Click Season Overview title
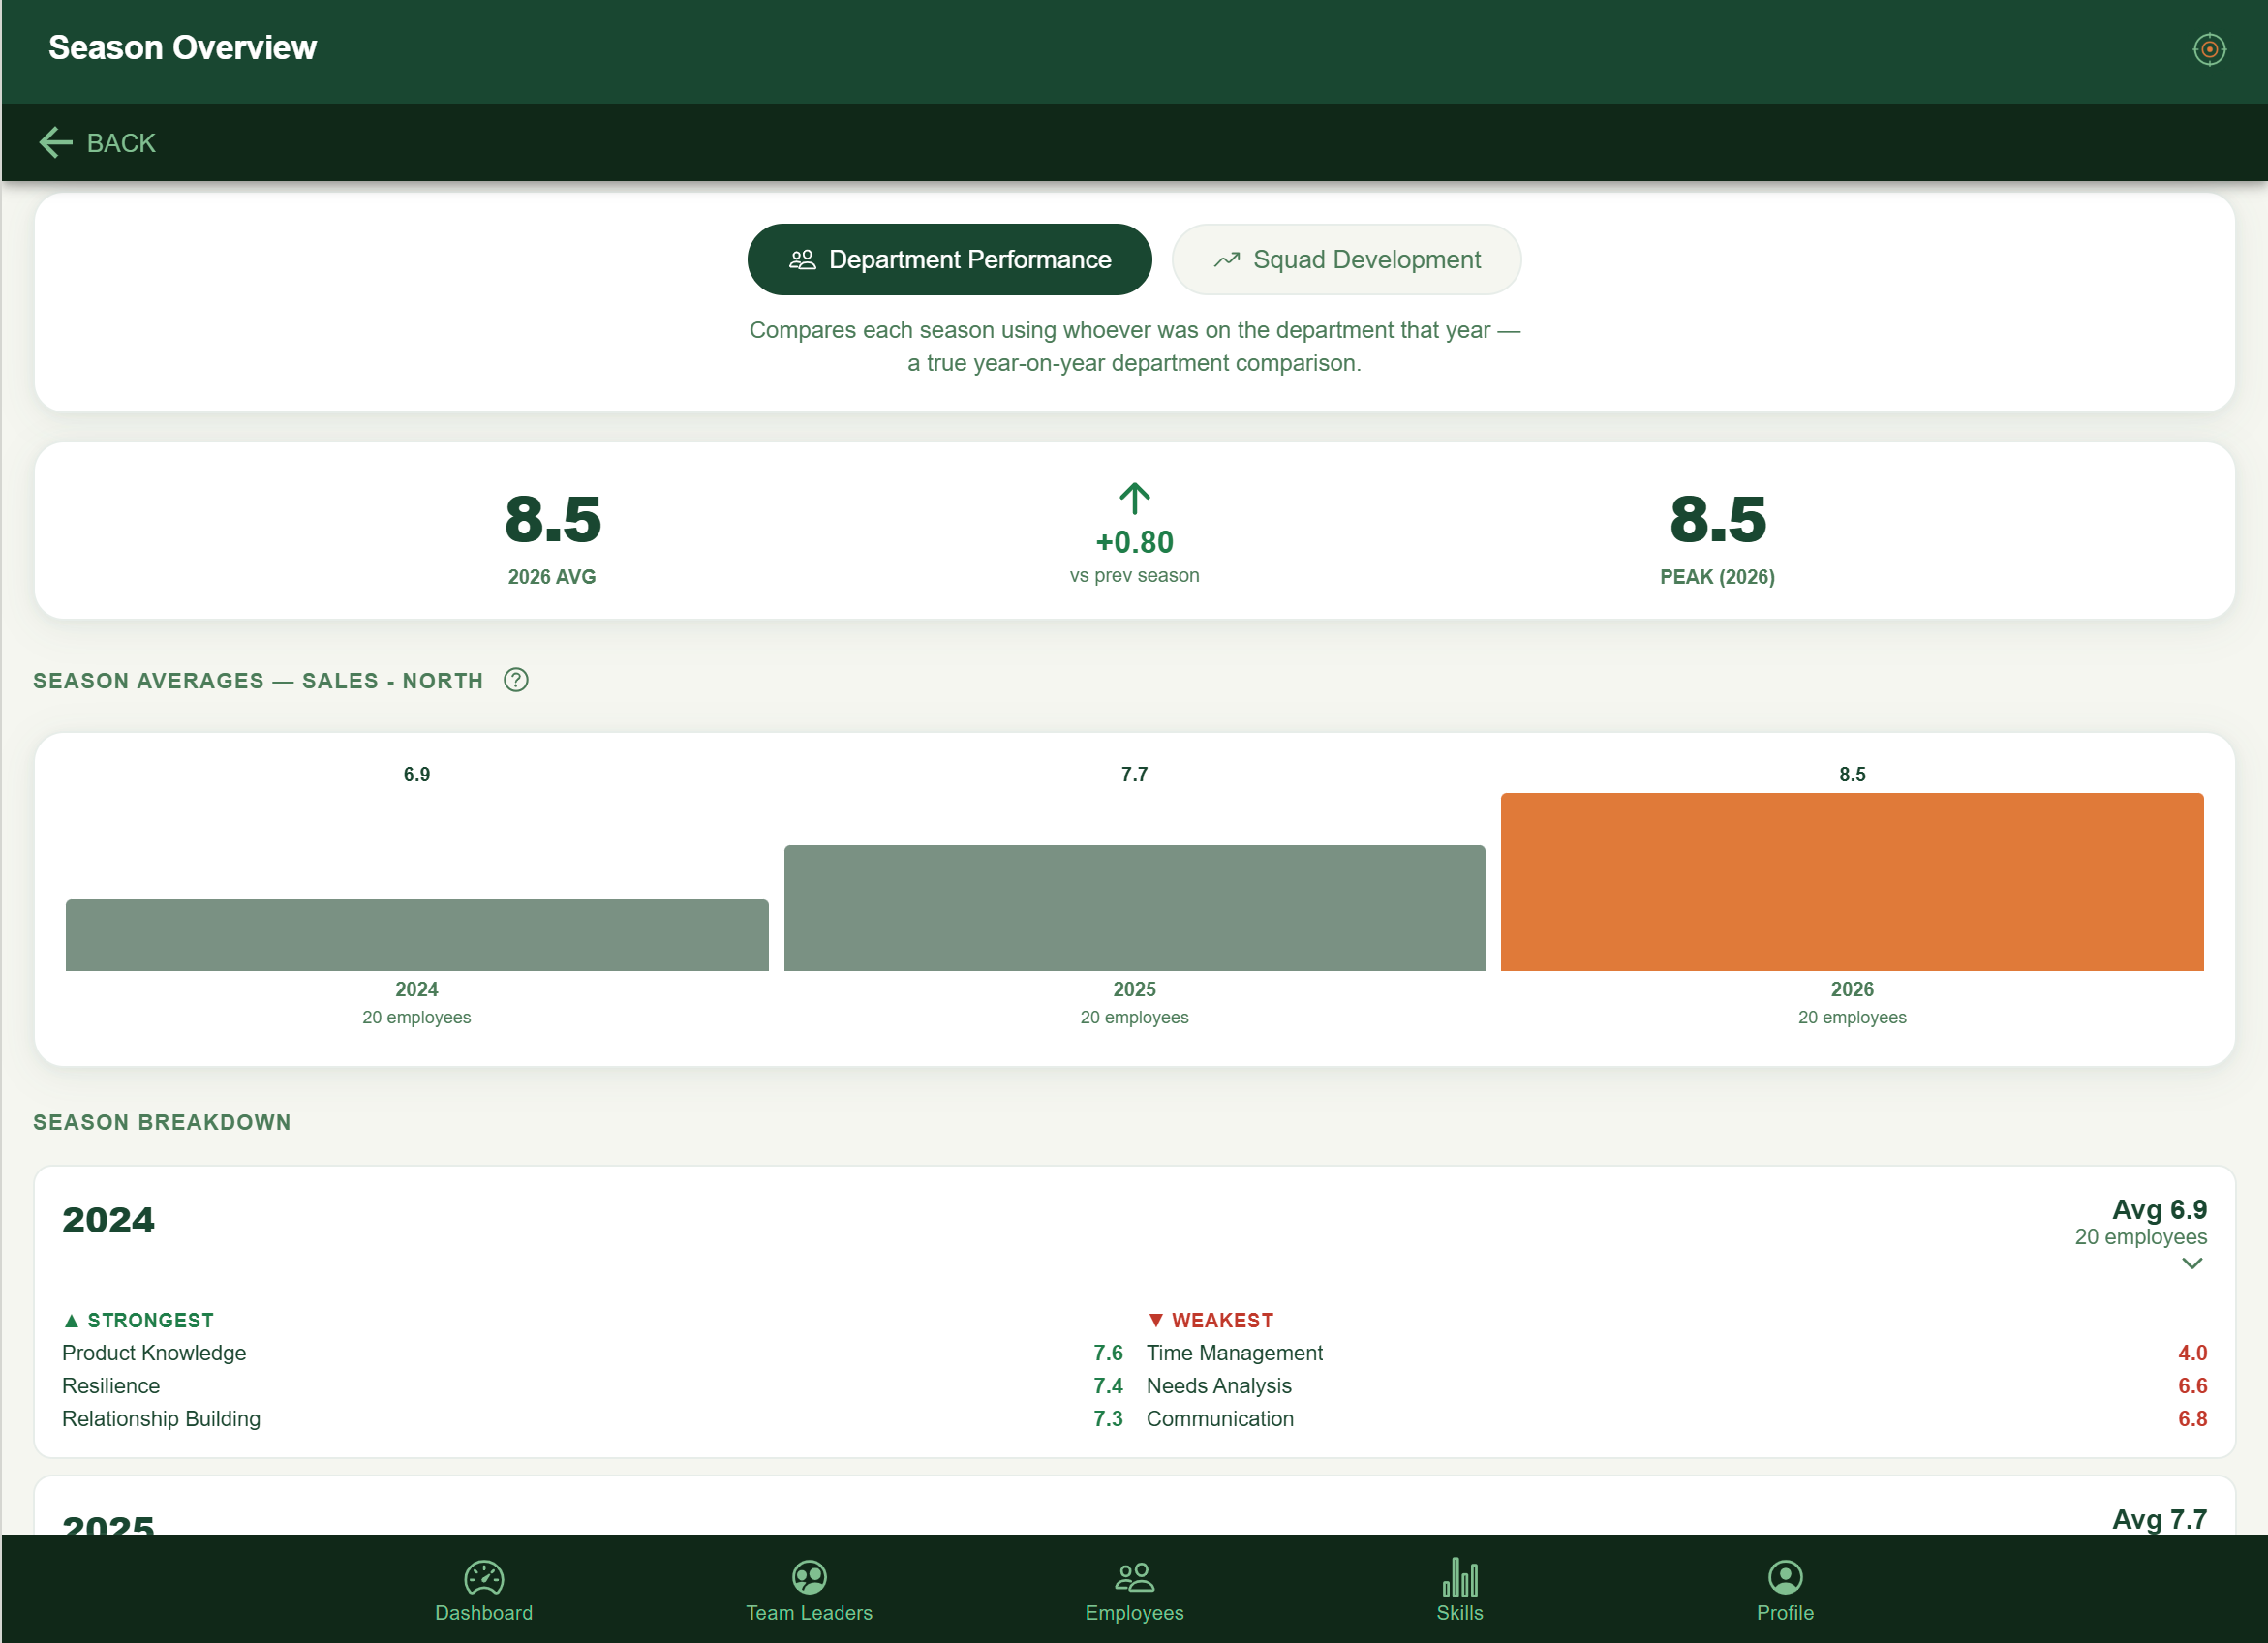This screenshot has width=2268, height=1643. (182, 48)
